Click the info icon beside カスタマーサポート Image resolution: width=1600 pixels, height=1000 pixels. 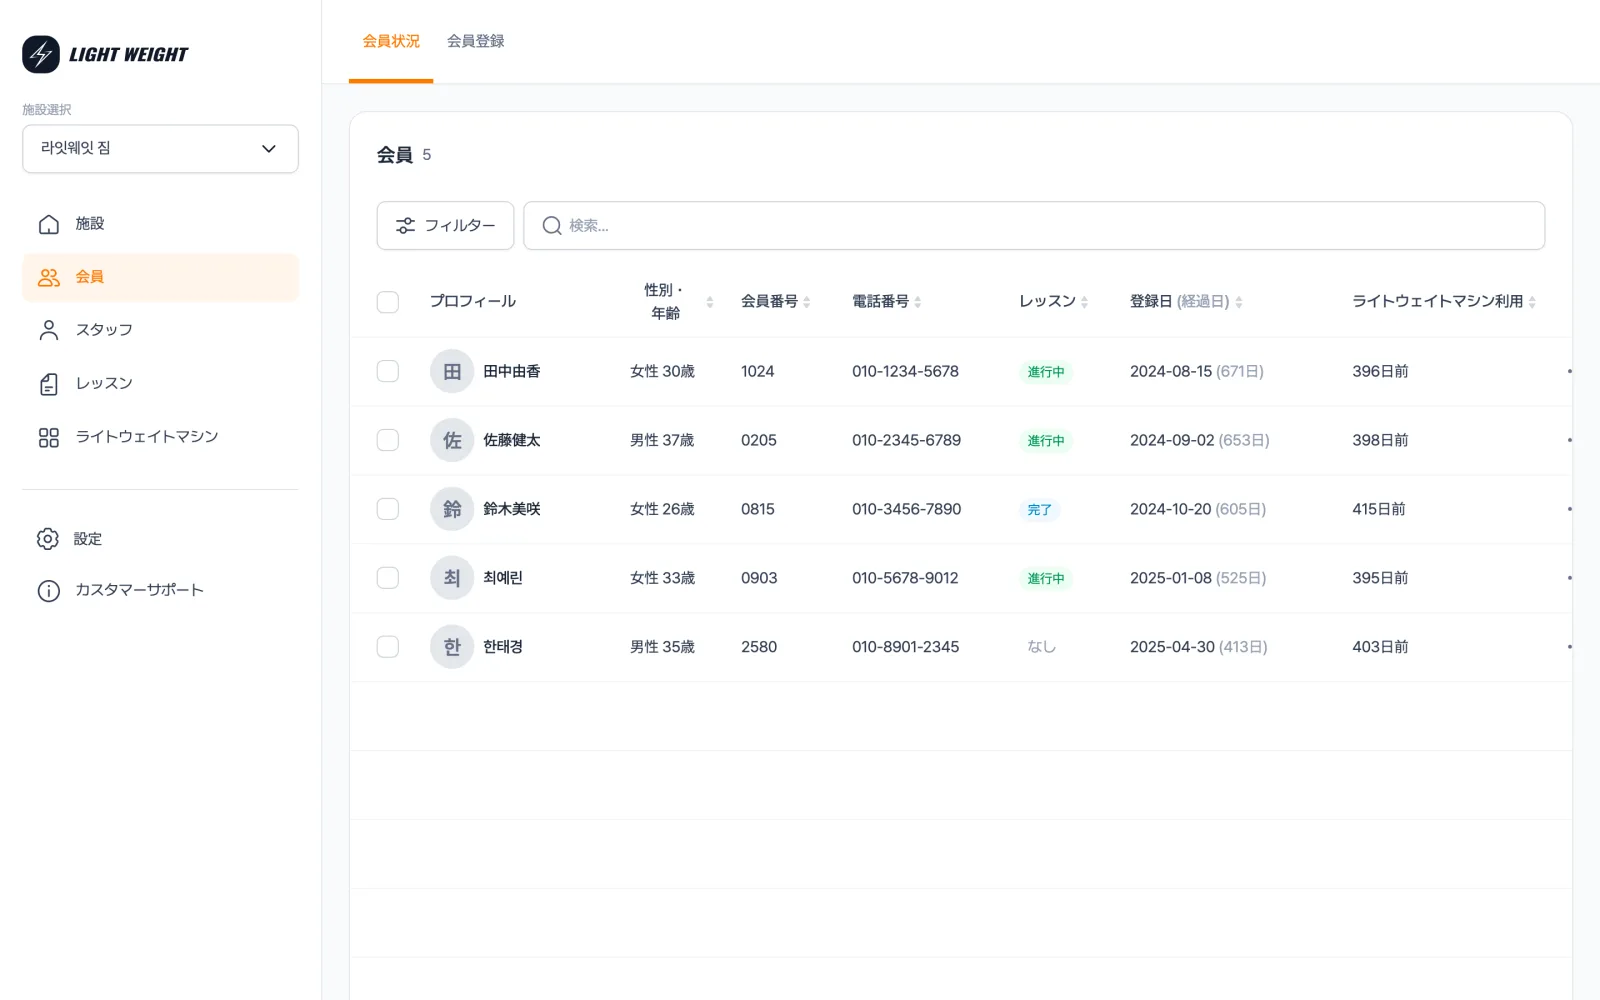pyautogui.click(x=49, y=591)
